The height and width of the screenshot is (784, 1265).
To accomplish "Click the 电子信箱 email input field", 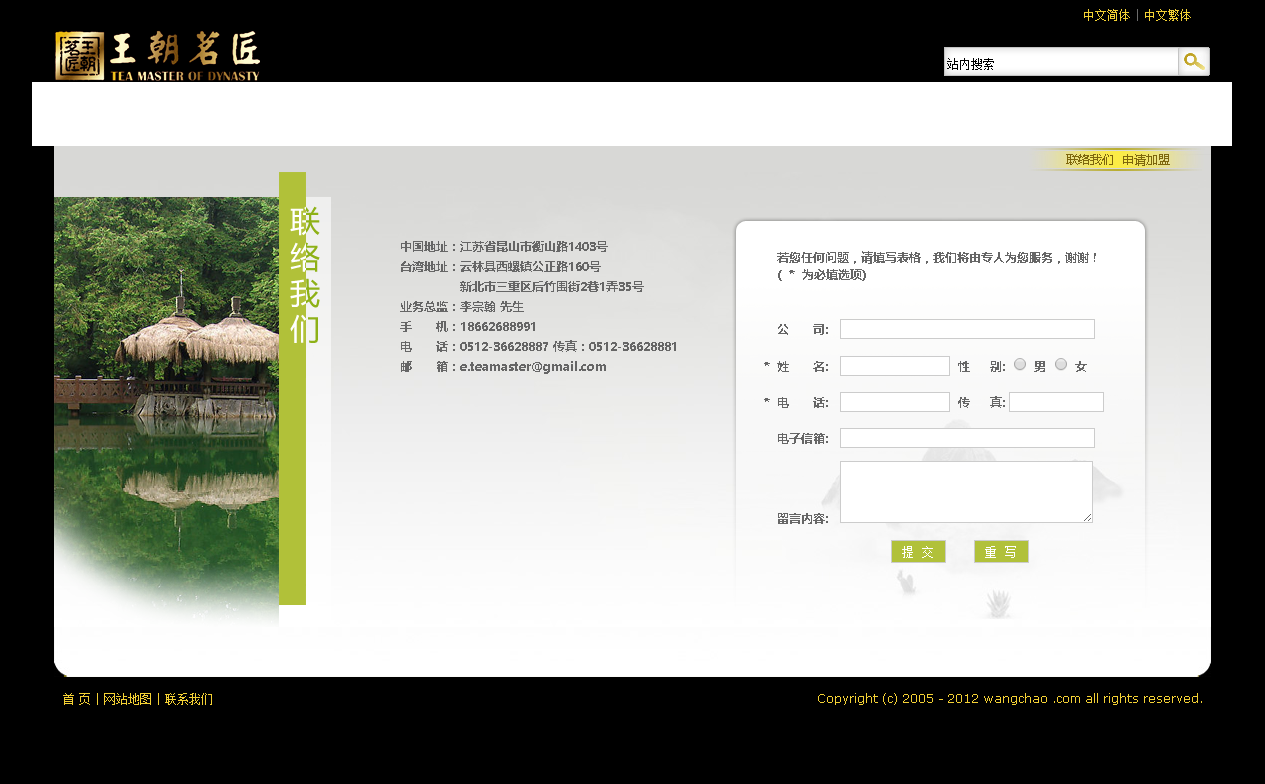I will [x=967, y=438].
